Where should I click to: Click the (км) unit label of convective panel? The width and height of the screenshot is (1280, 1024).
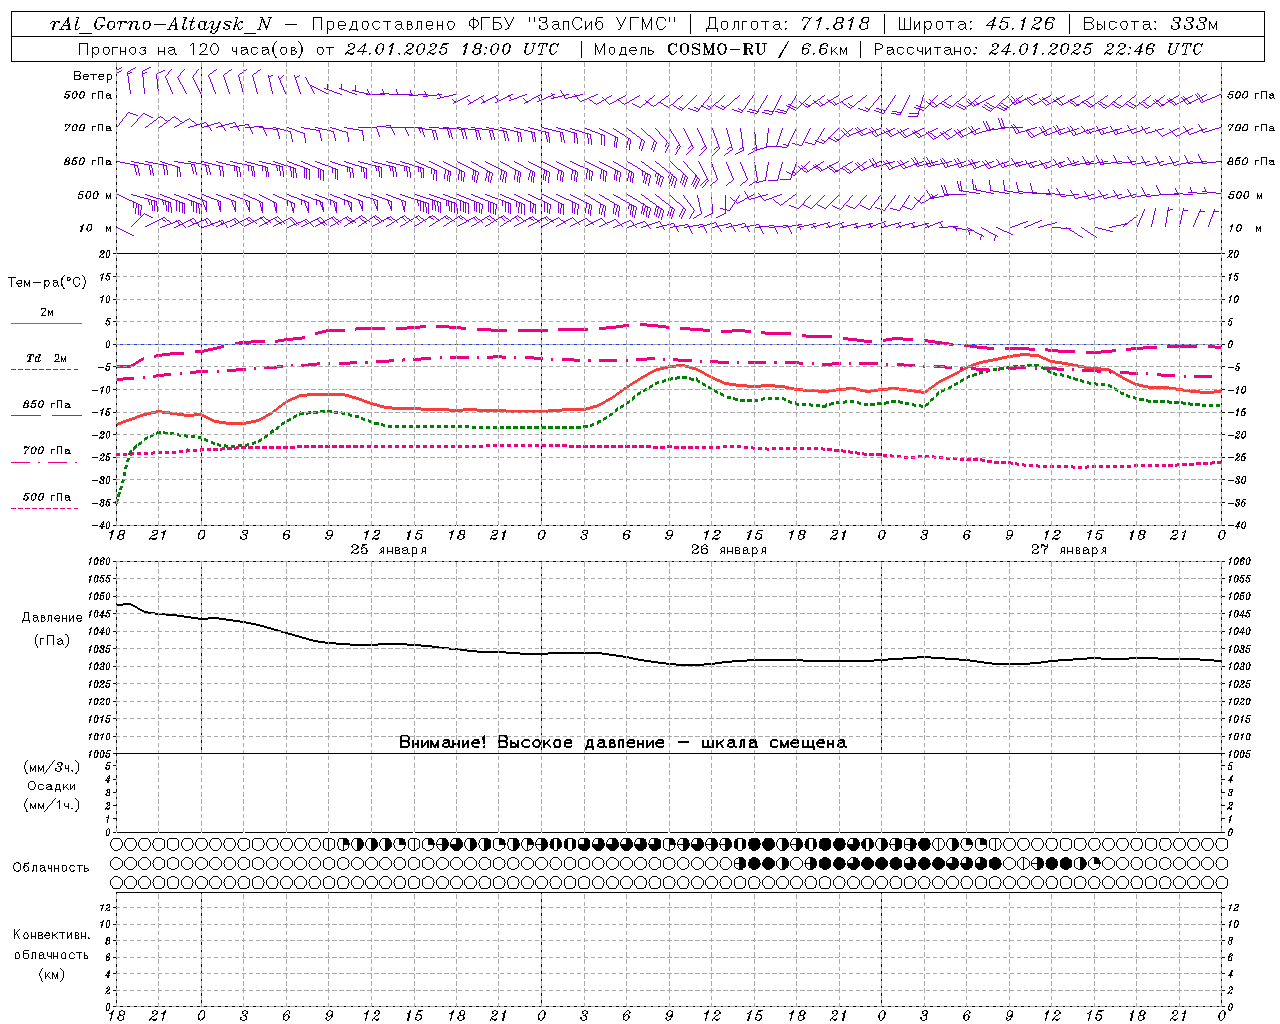coord(52,974)
